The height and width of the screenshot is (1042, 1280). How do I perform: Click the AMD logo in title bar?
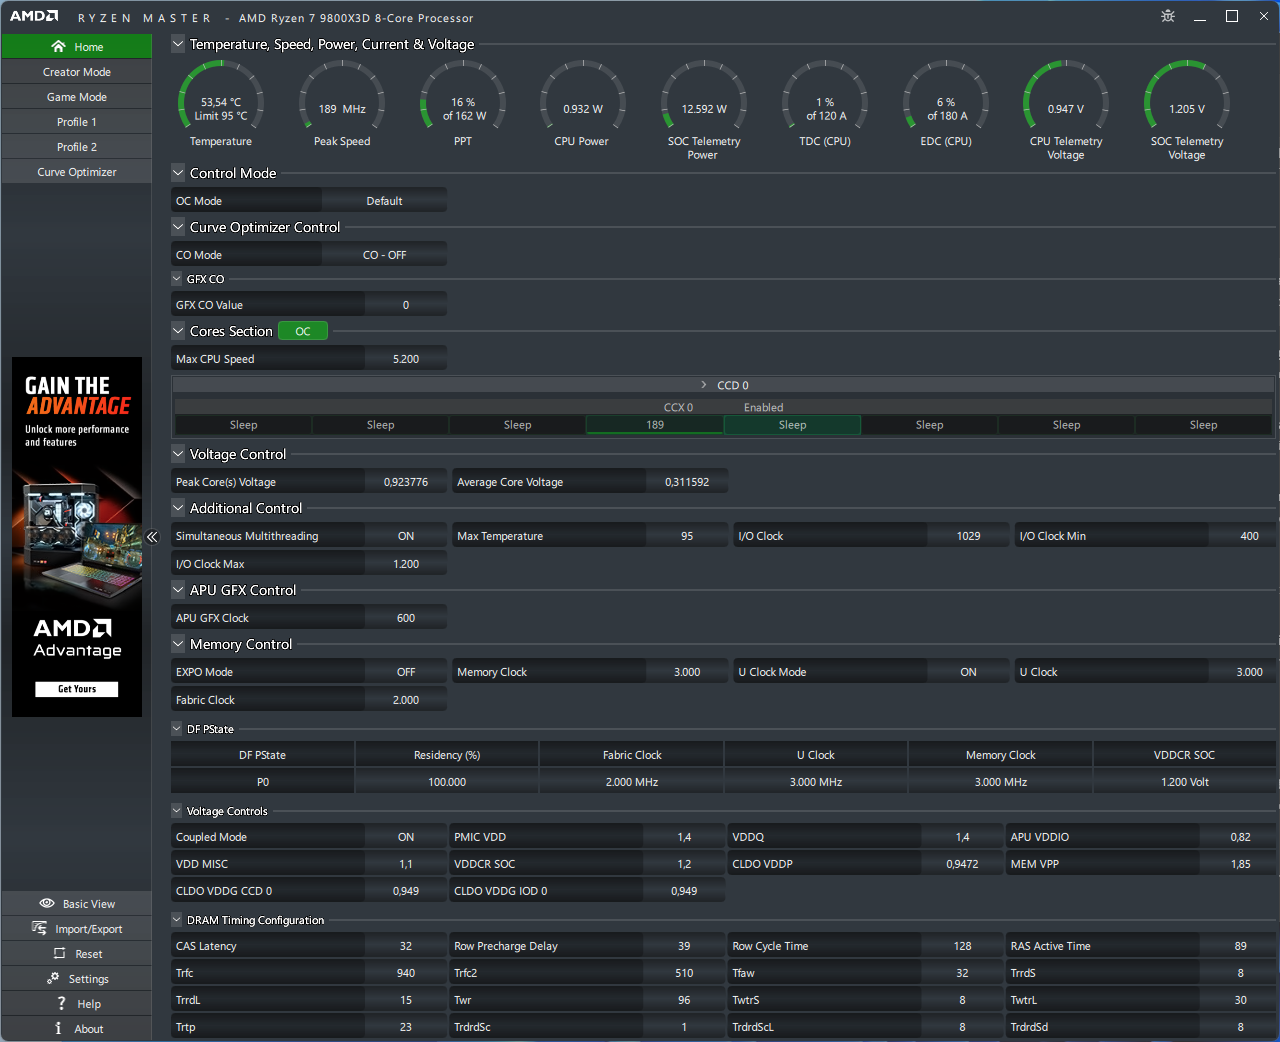(34, 16)
